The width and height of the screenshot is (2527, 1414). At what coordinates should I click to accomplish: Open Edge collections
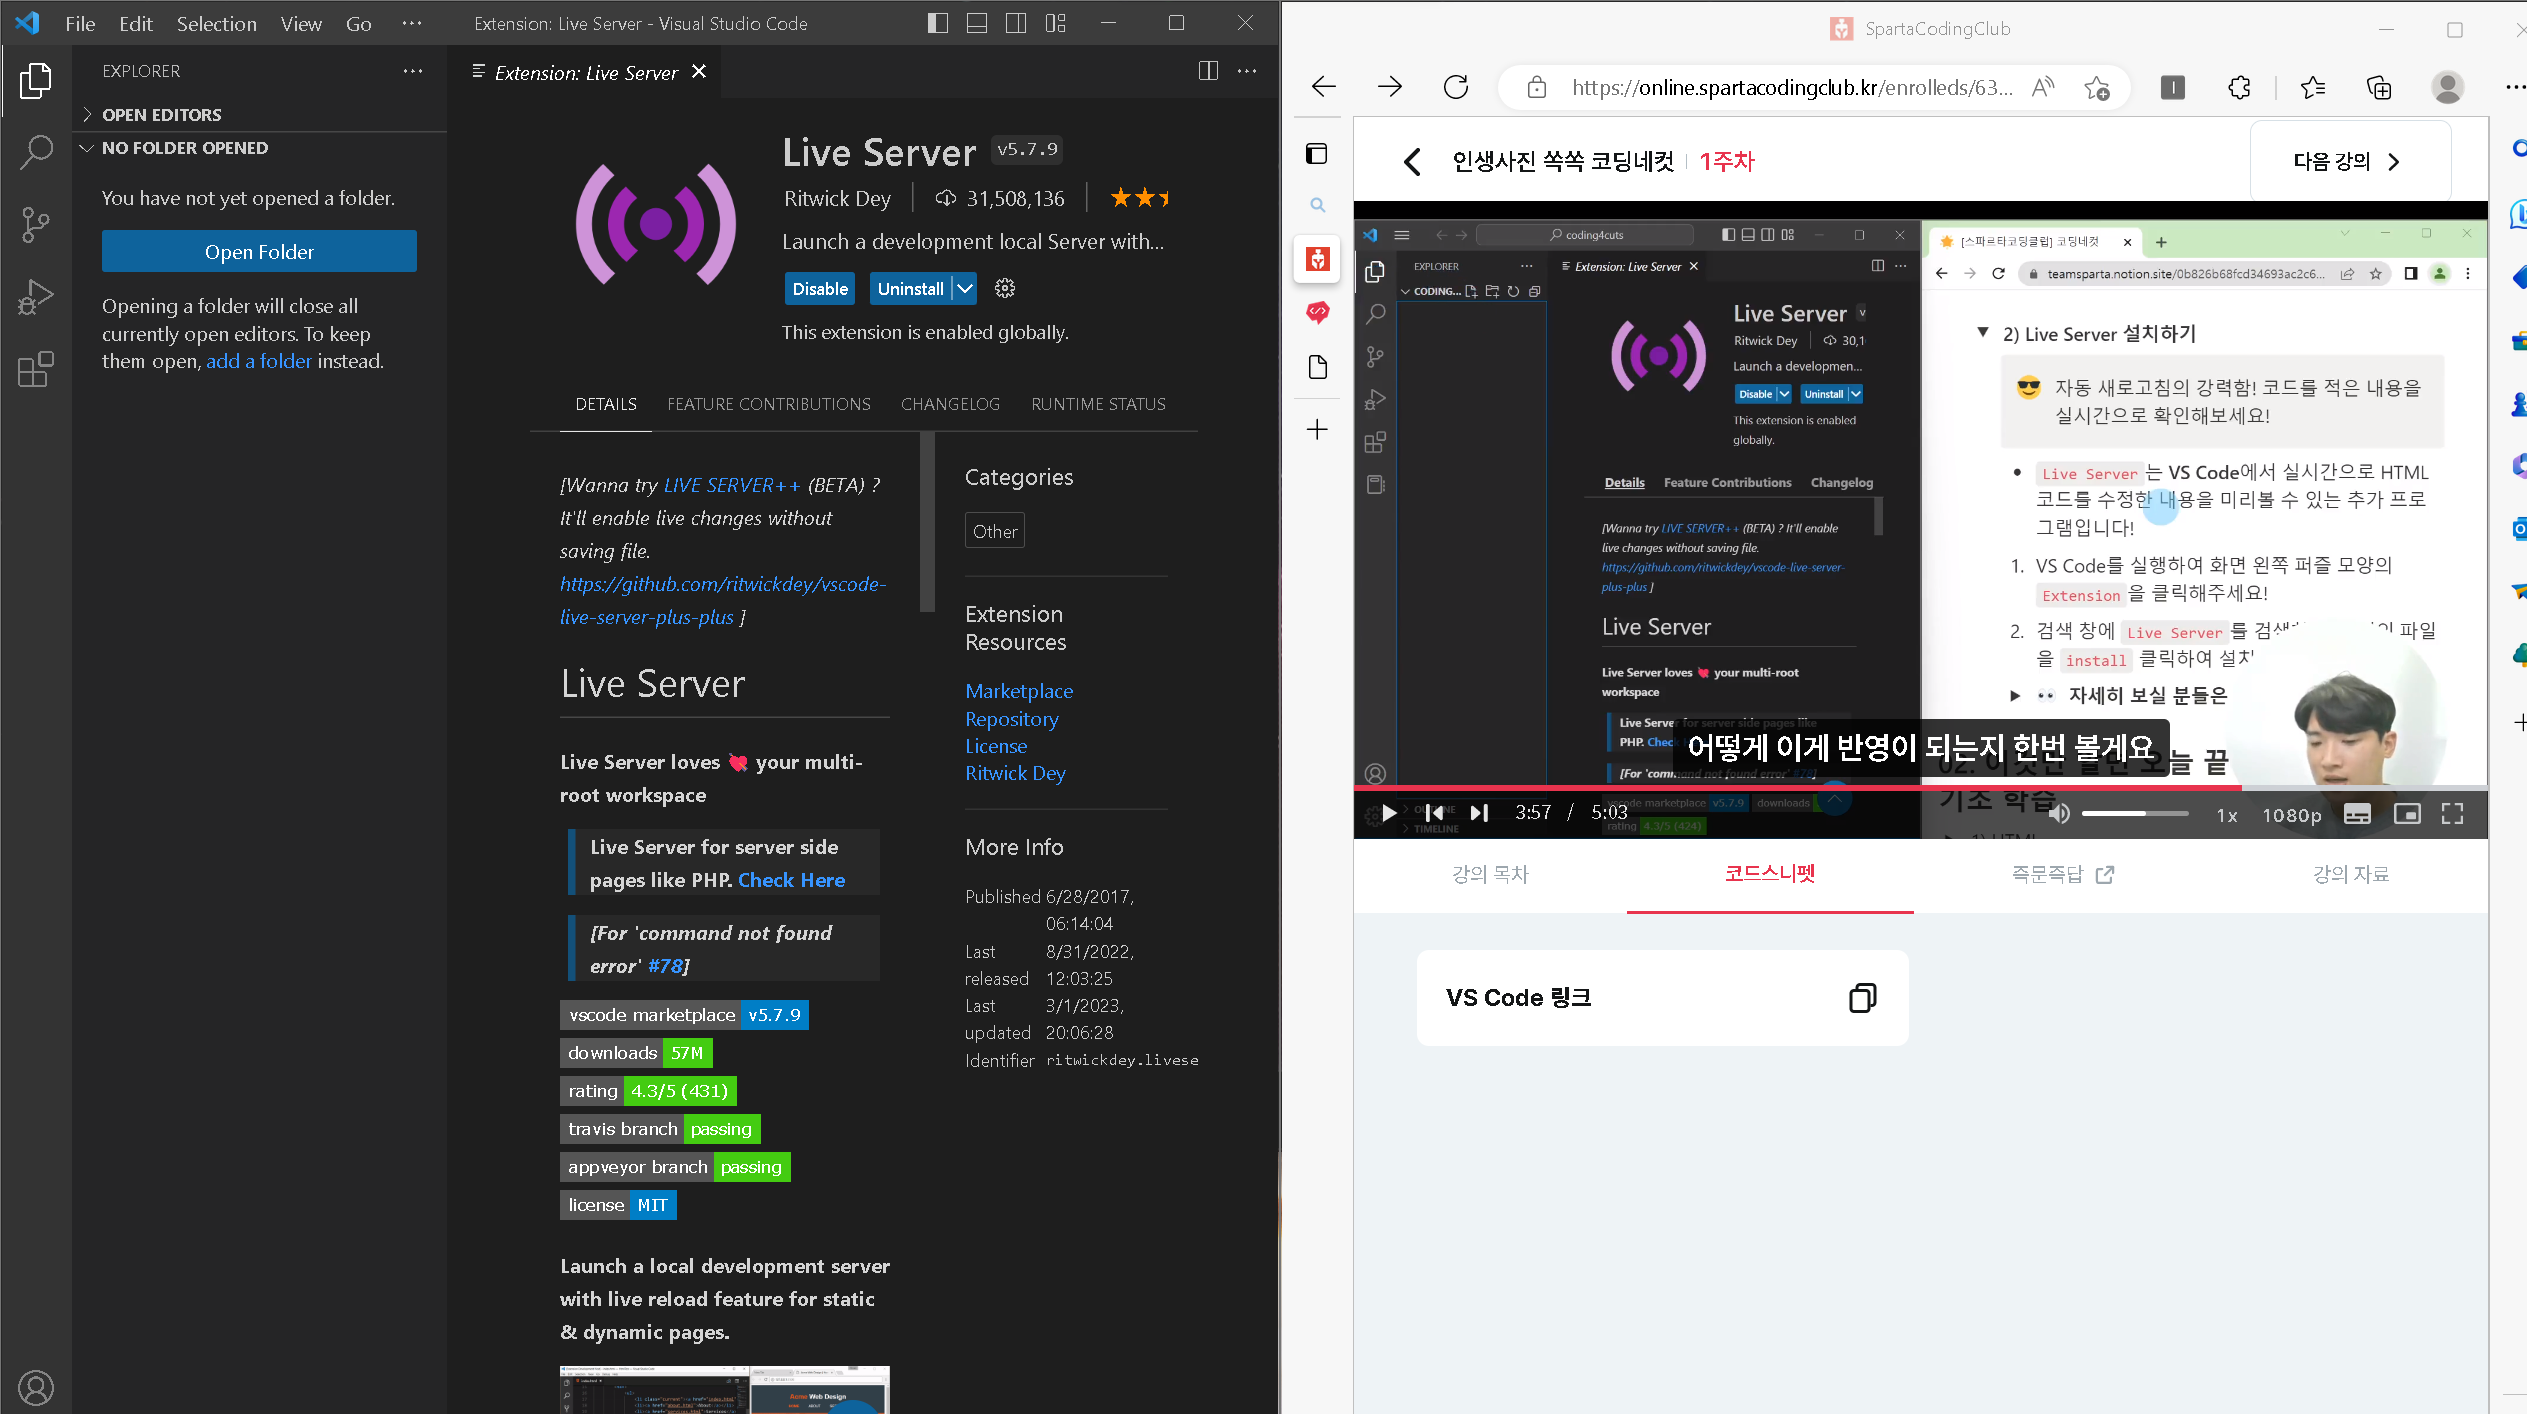tap(2380, 88)
